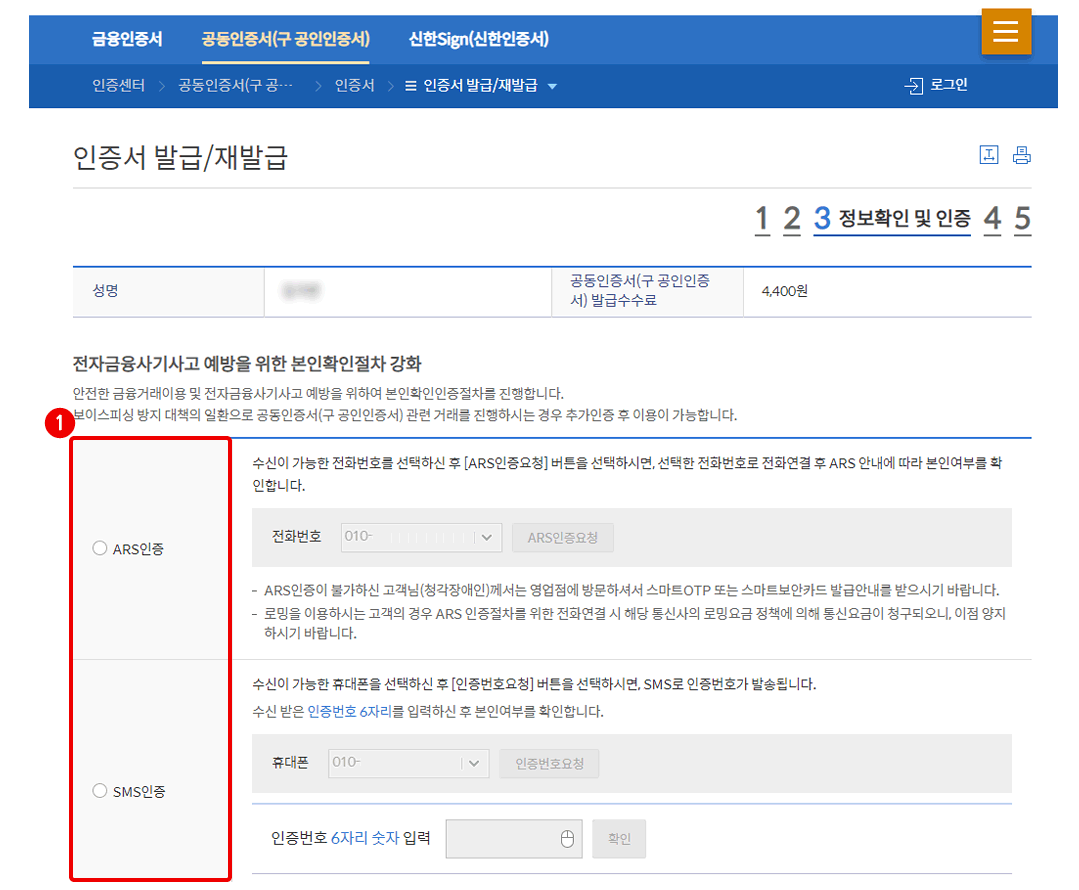Click the 인증서 발급/재발급 page heading
The image size is (1079, 890).
(x=180, y=158)
